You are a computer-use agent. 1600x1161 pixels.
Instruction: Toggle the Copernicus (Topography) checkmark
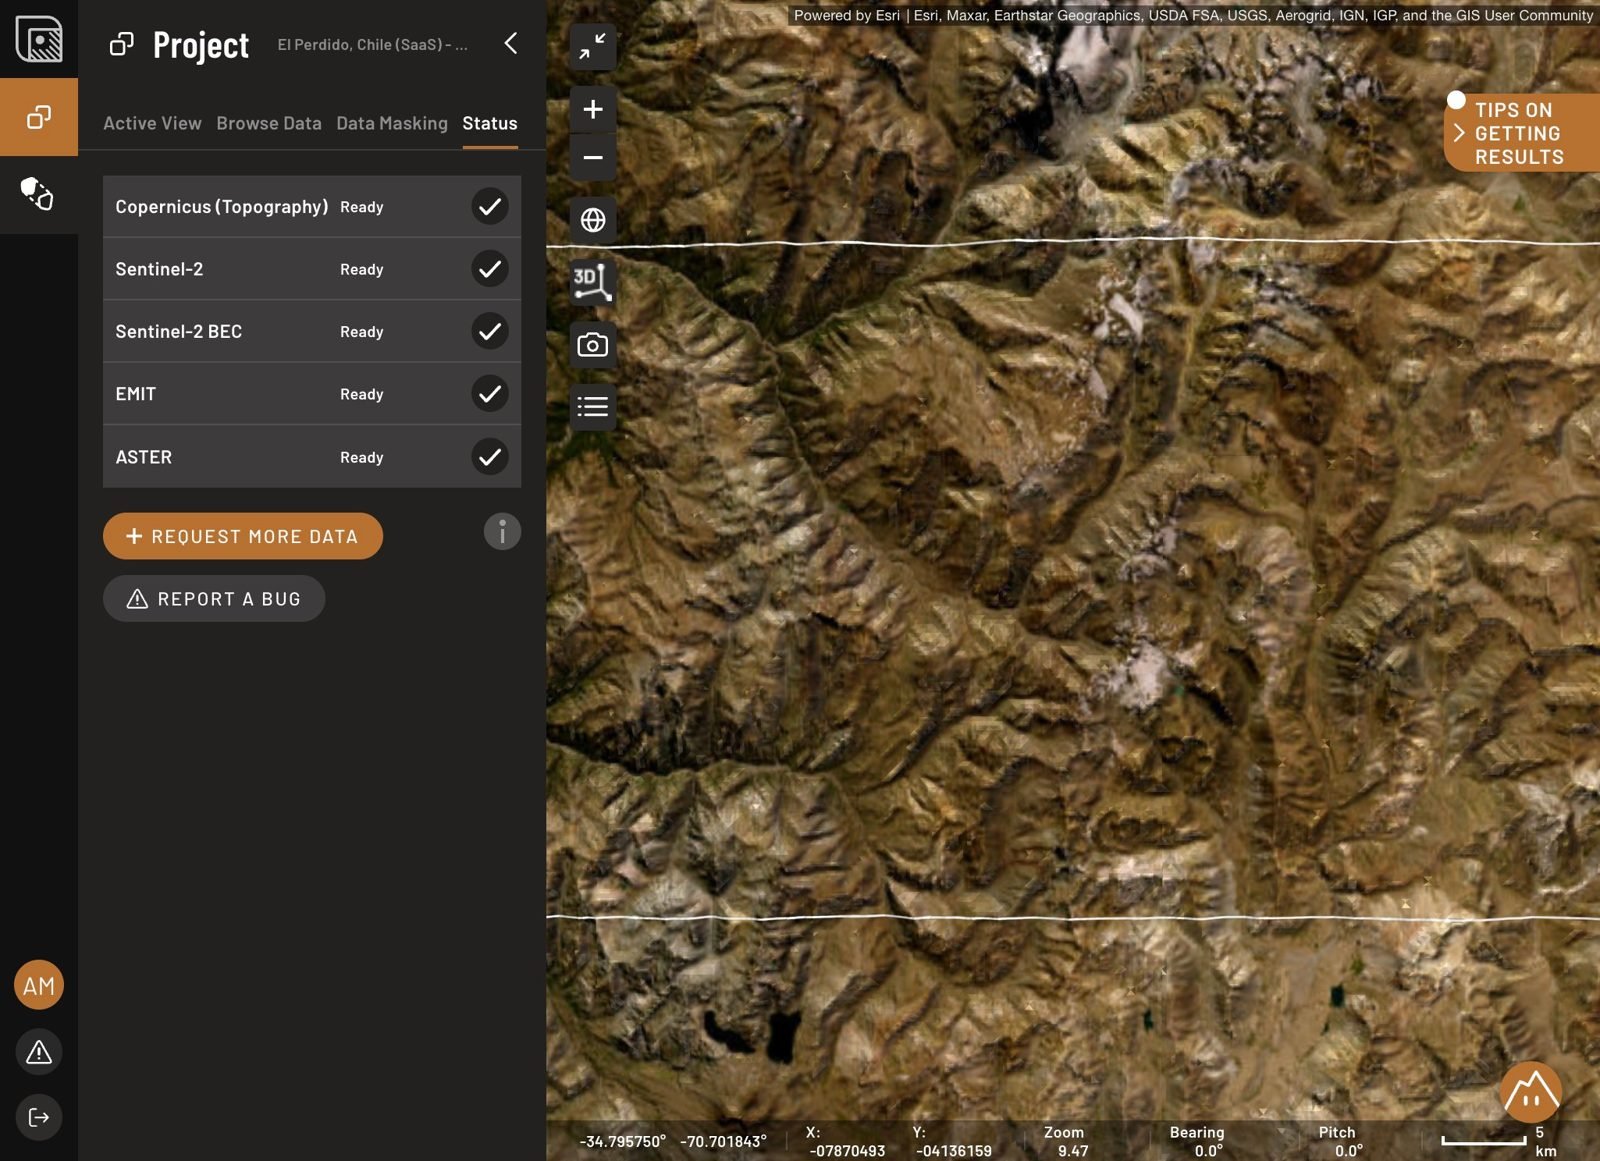point(490,206)
